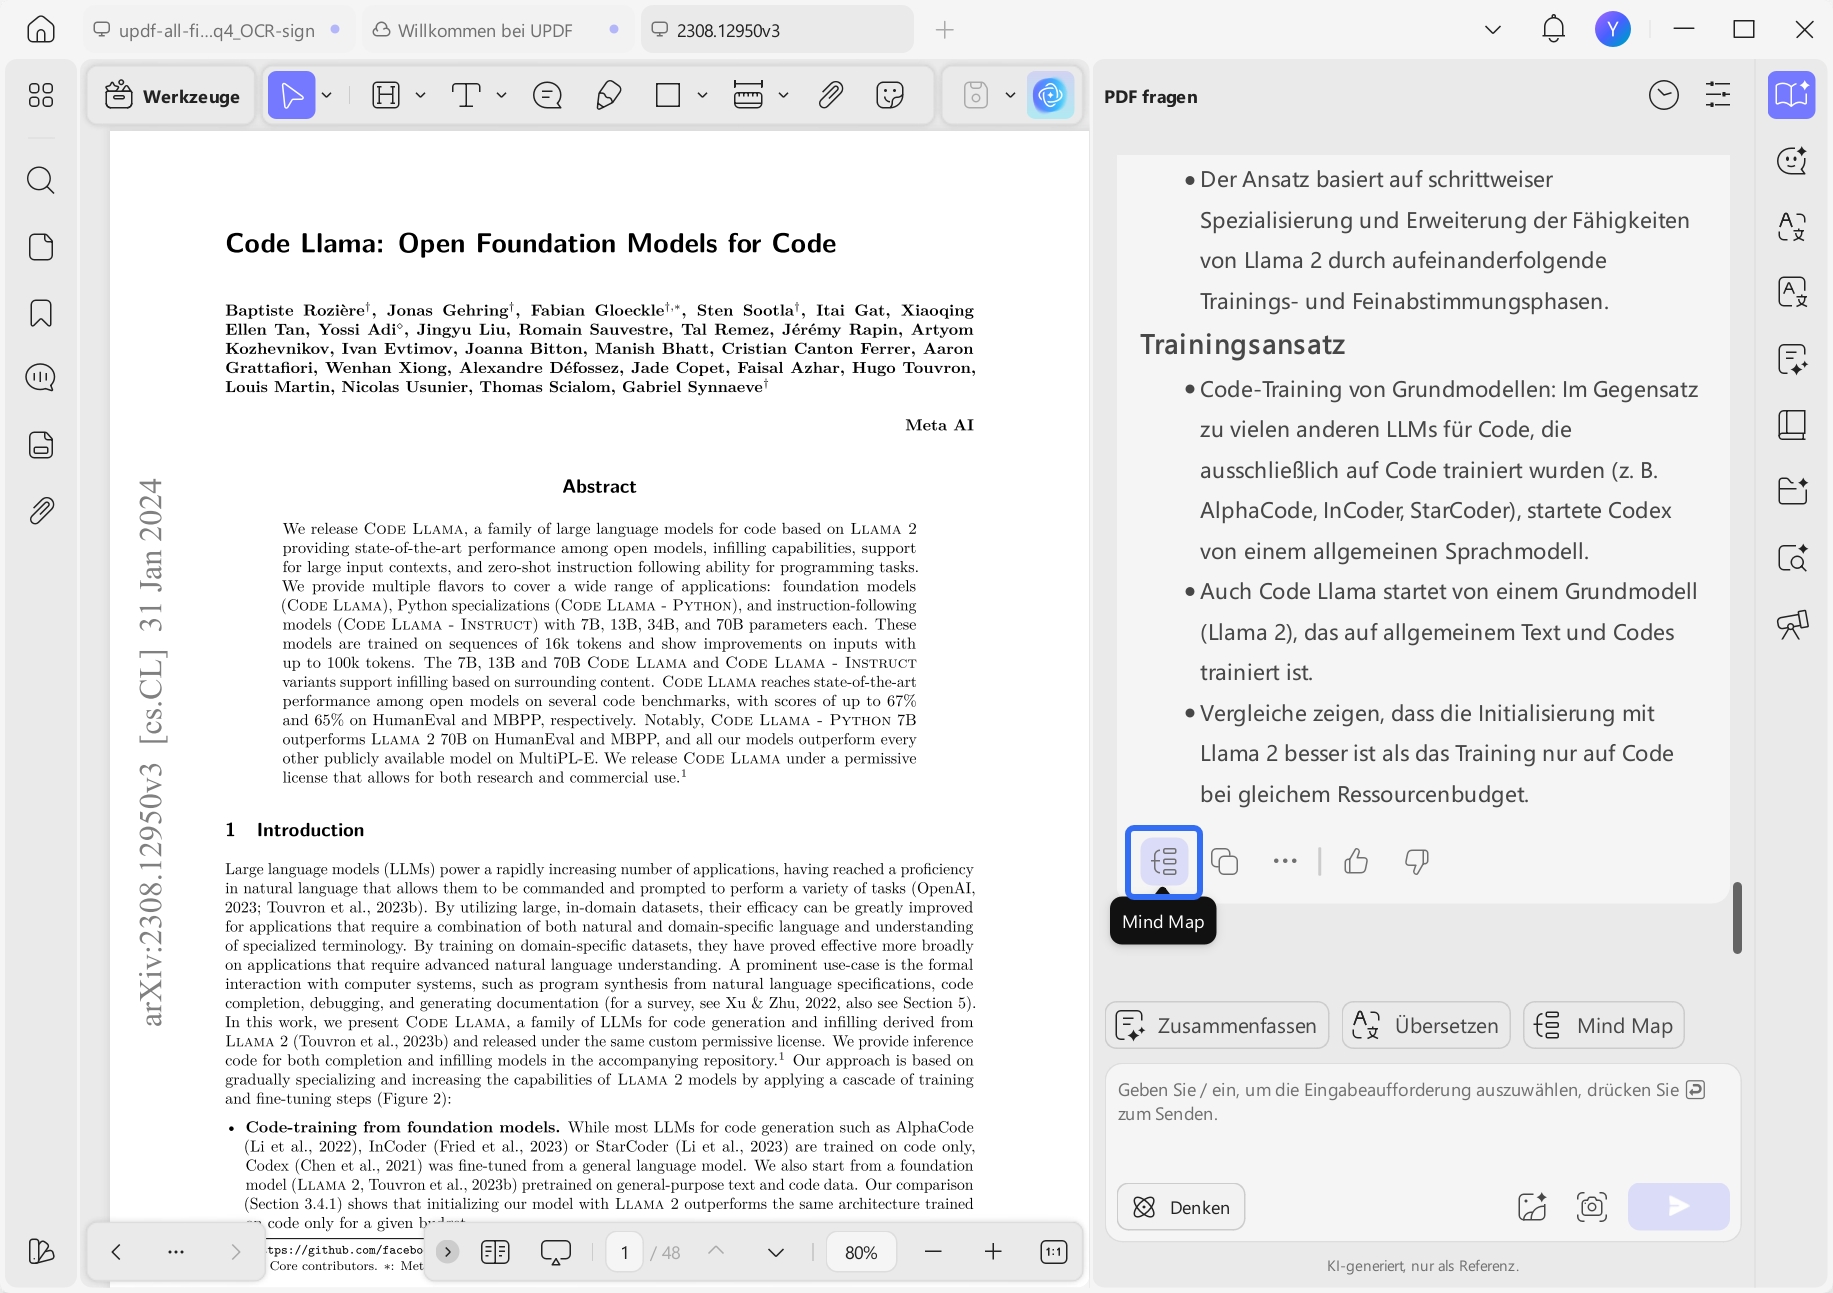The height and width of the screenshot is (1293, 1833).
Task: Click the Mind Map prompt button
Action: coord(1604,1025)
